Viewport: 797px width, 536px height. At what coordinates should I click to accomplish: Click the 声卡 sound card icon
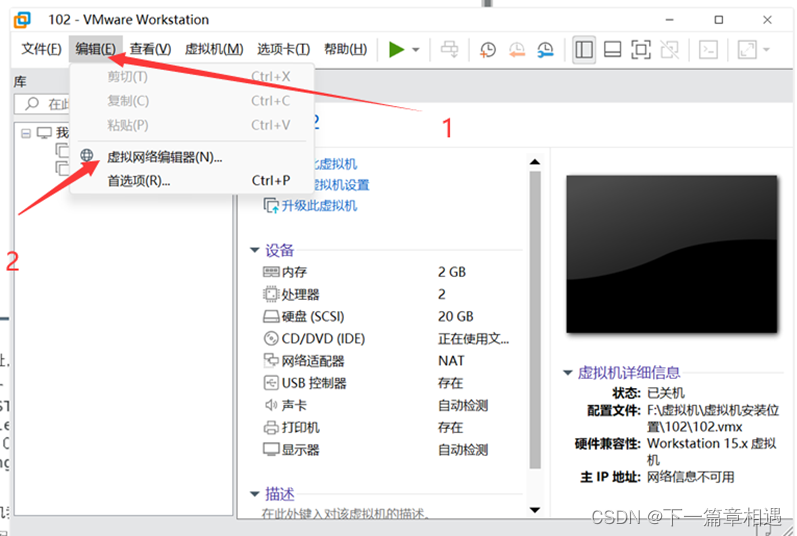pyautogui.click(x=271, y=405)
